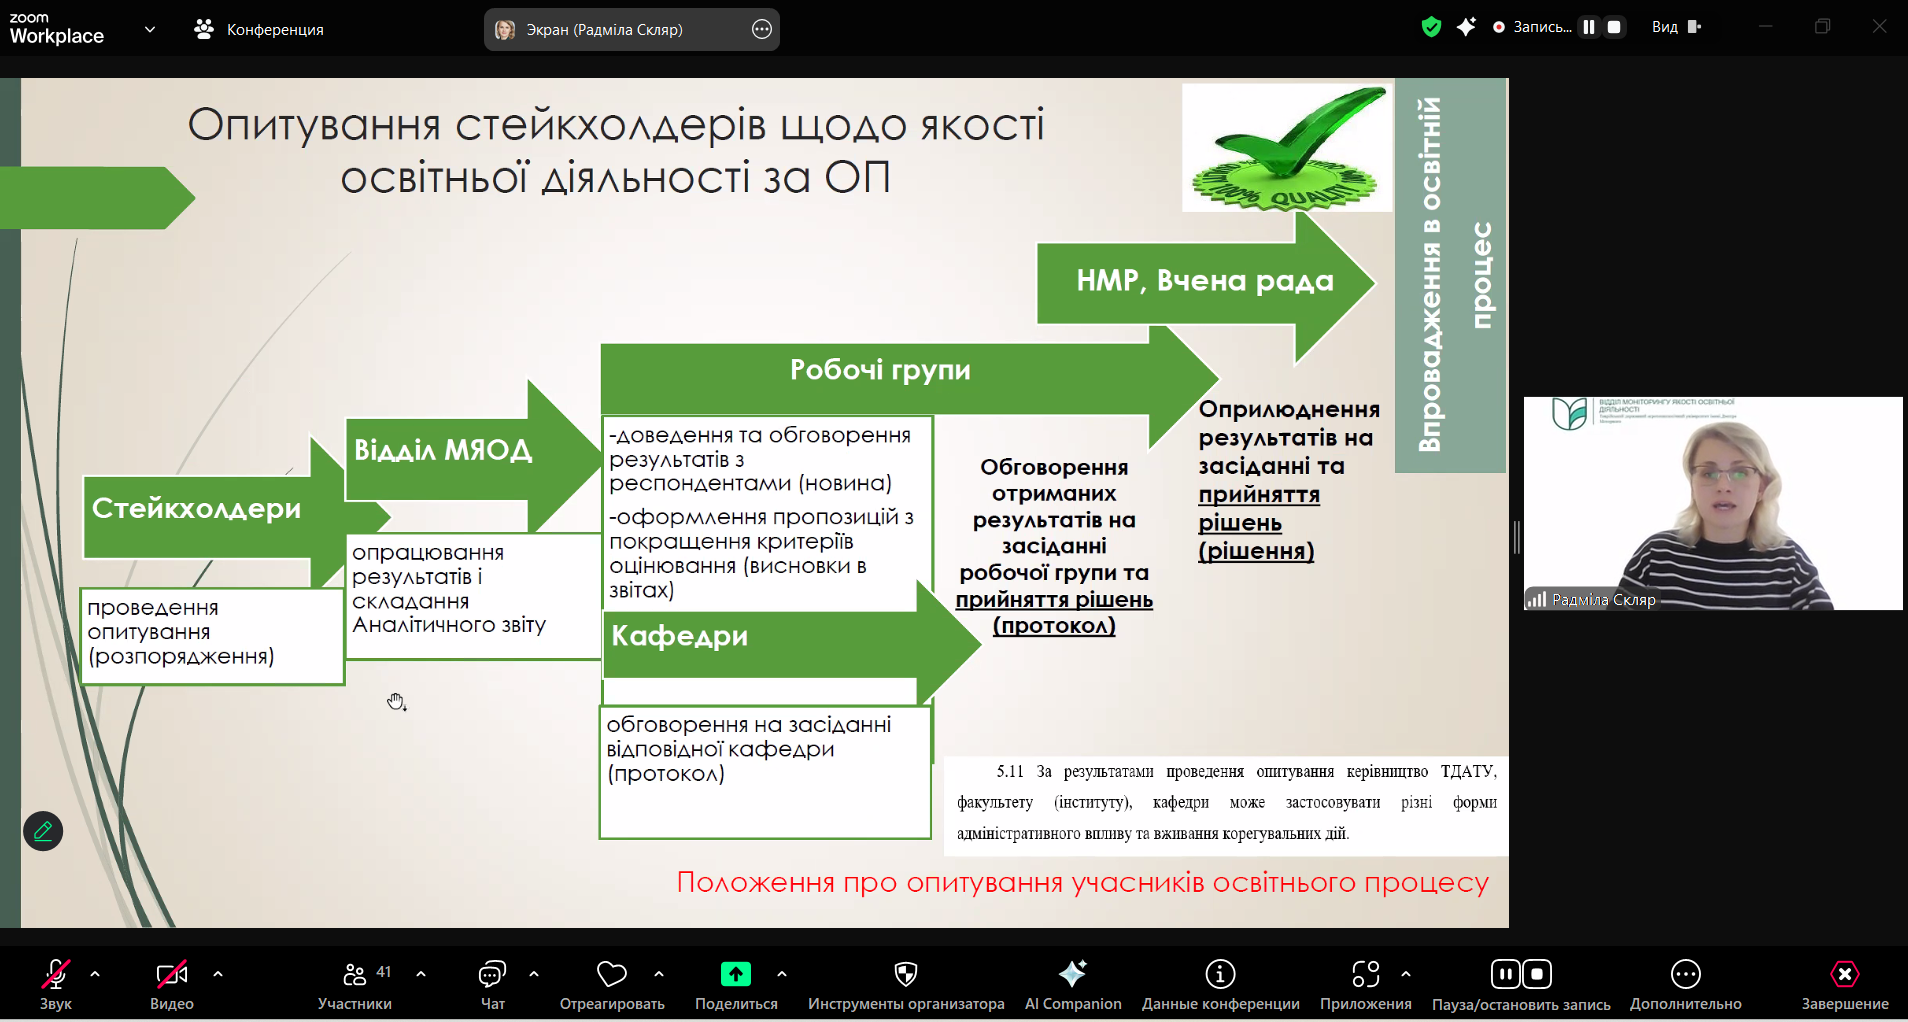Pause recording in bottom toolbar
Screen dimensions: 1908x1022
tap(1505, 974)
